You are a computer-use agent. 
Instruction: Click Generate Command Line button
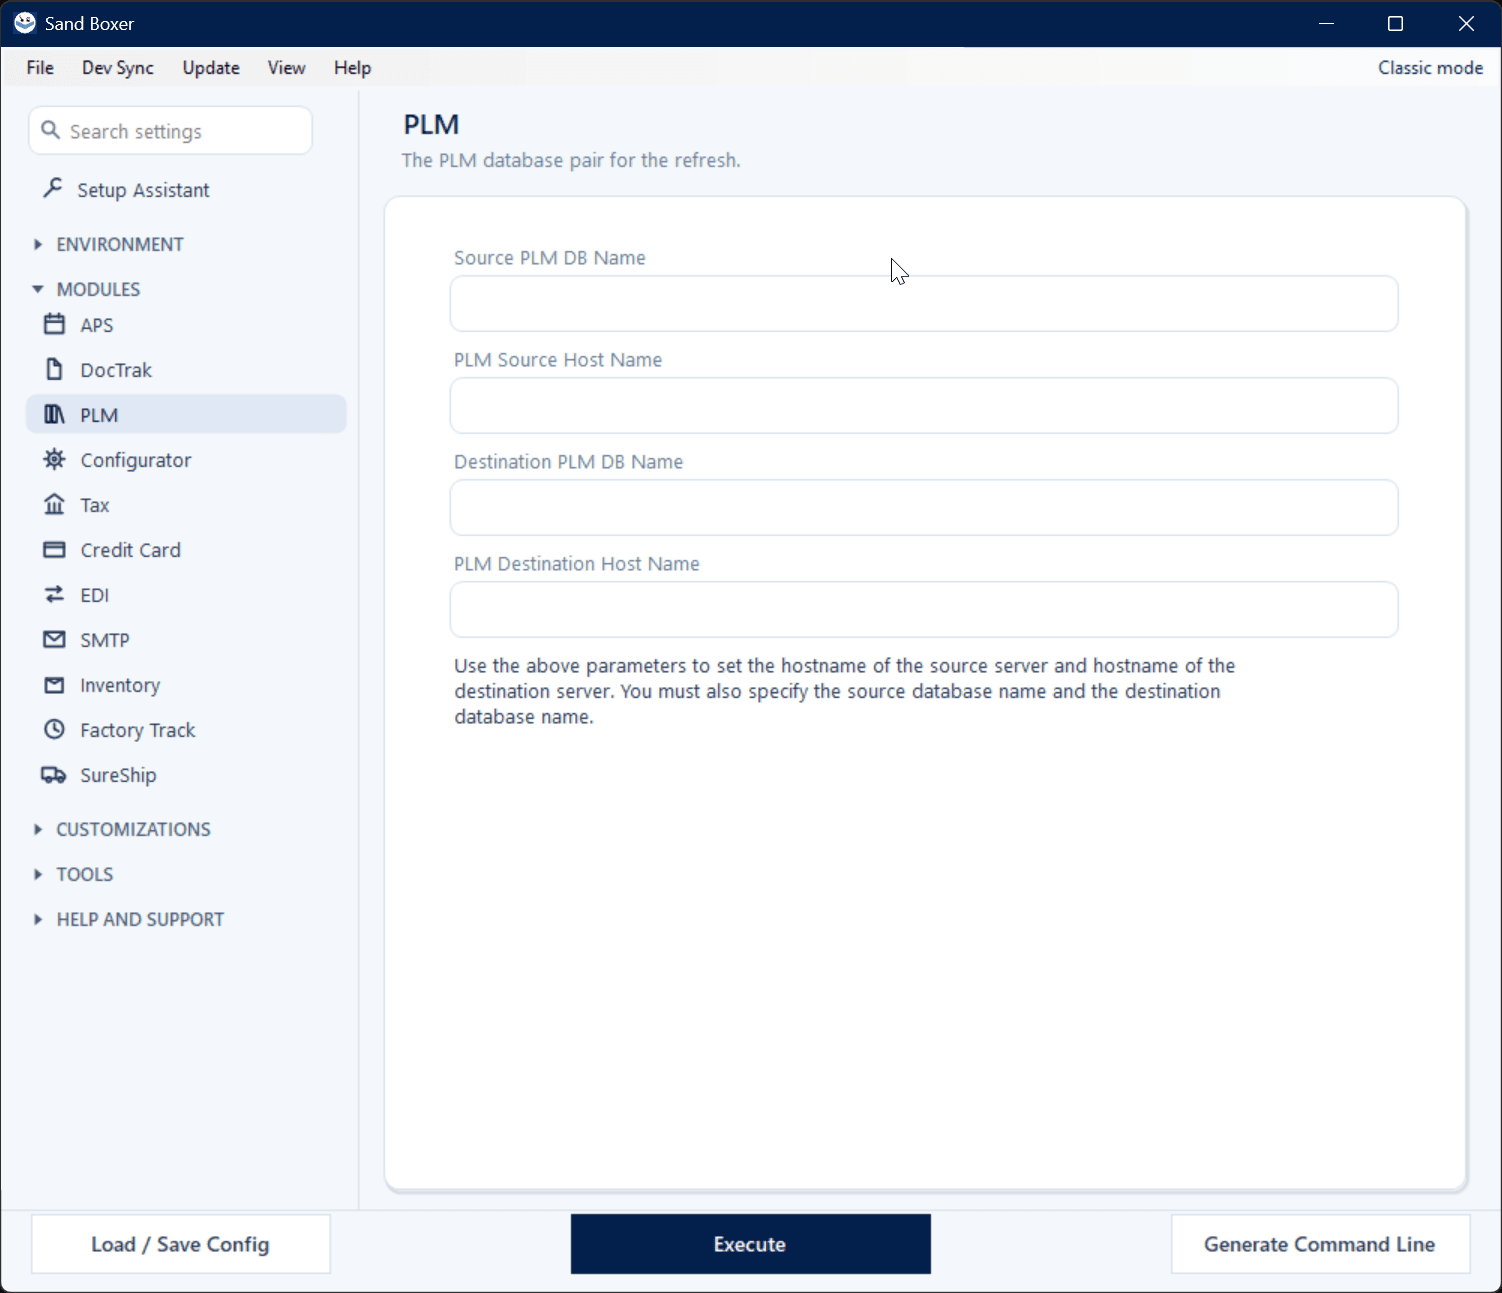(x=1320, y=1244)
